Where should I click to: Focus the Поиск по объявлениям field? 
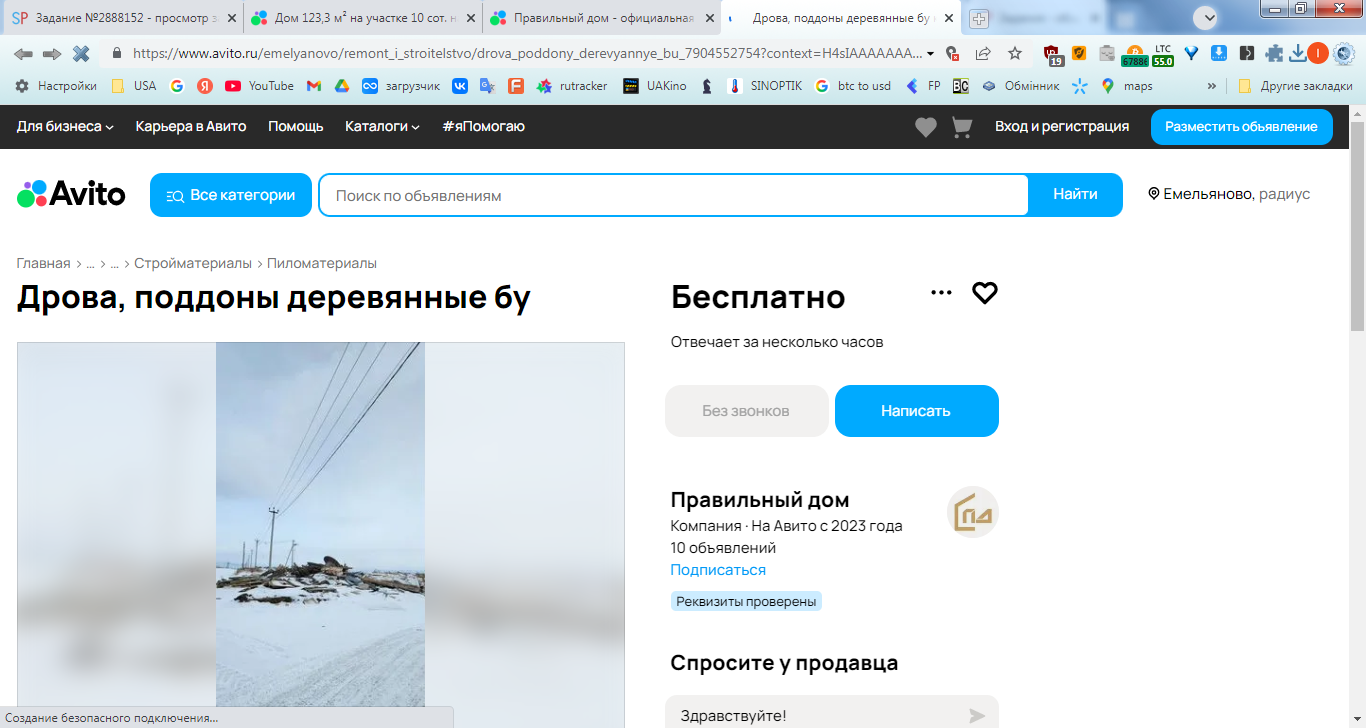pyautogui.click(x=673, y=195)
